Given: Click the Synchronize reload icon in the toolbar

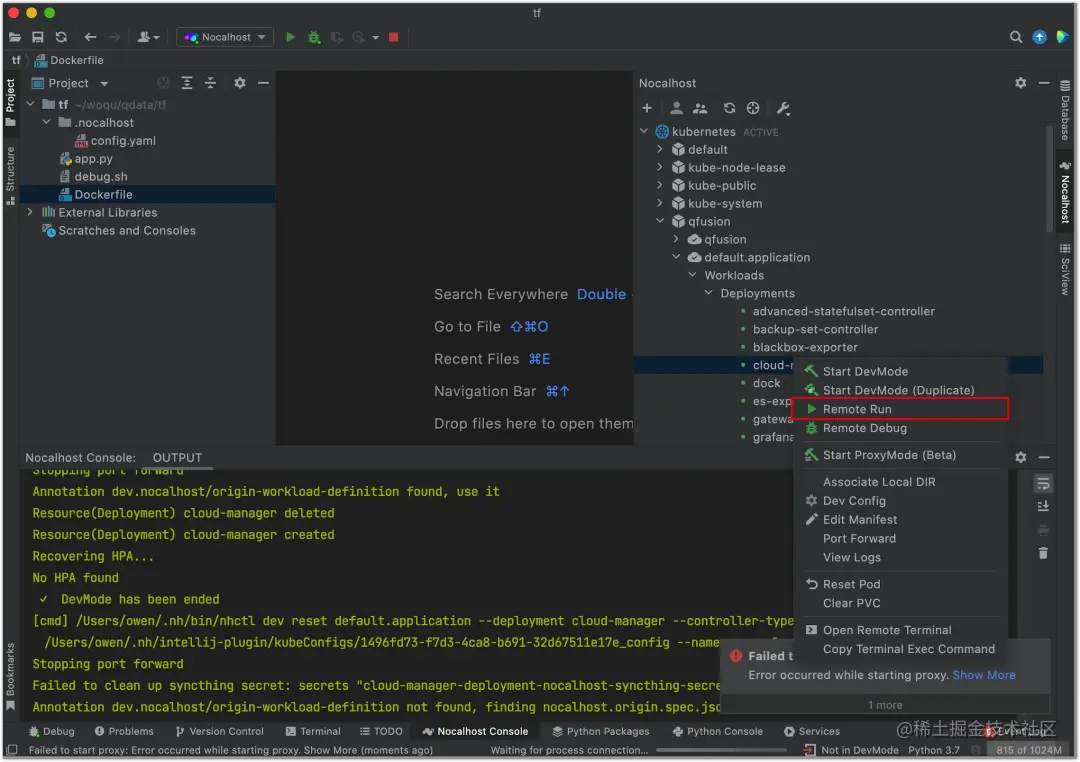Looking at the screenshot, I should pos(61,37).
